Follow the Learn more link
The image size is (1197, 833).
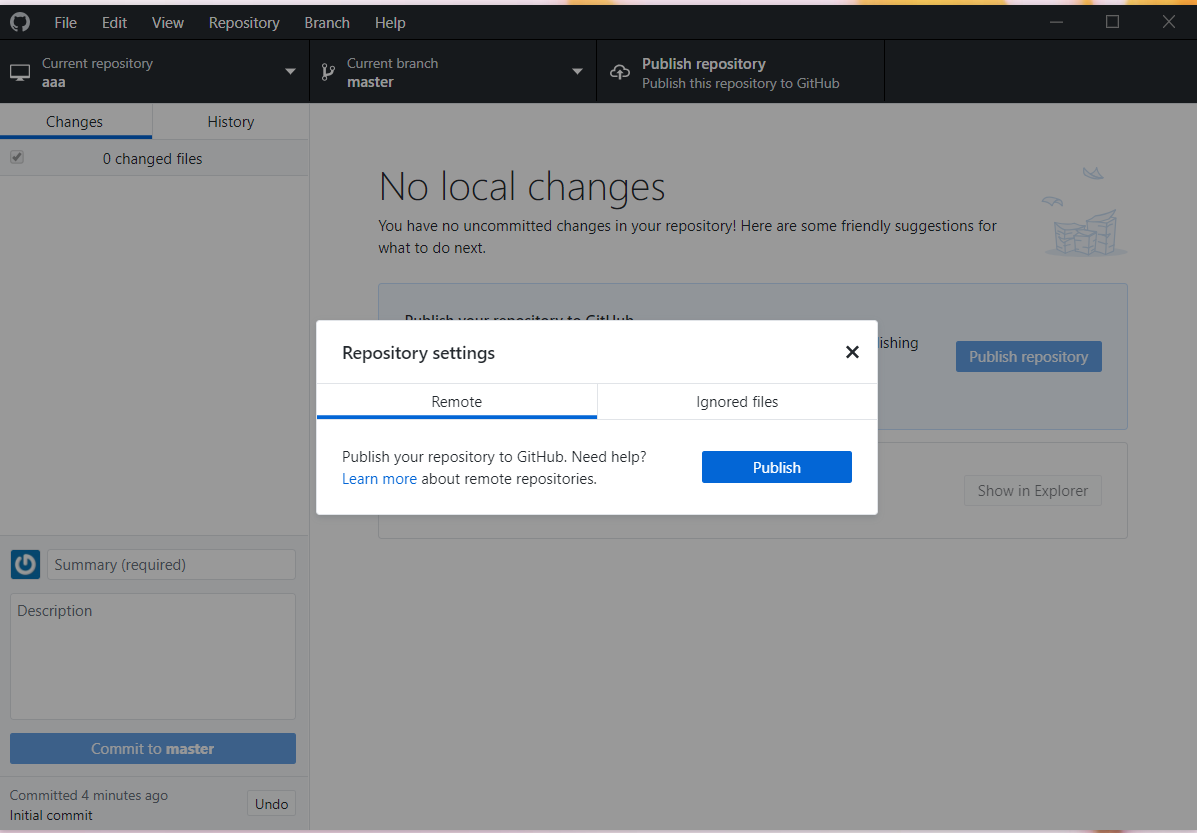379,479
